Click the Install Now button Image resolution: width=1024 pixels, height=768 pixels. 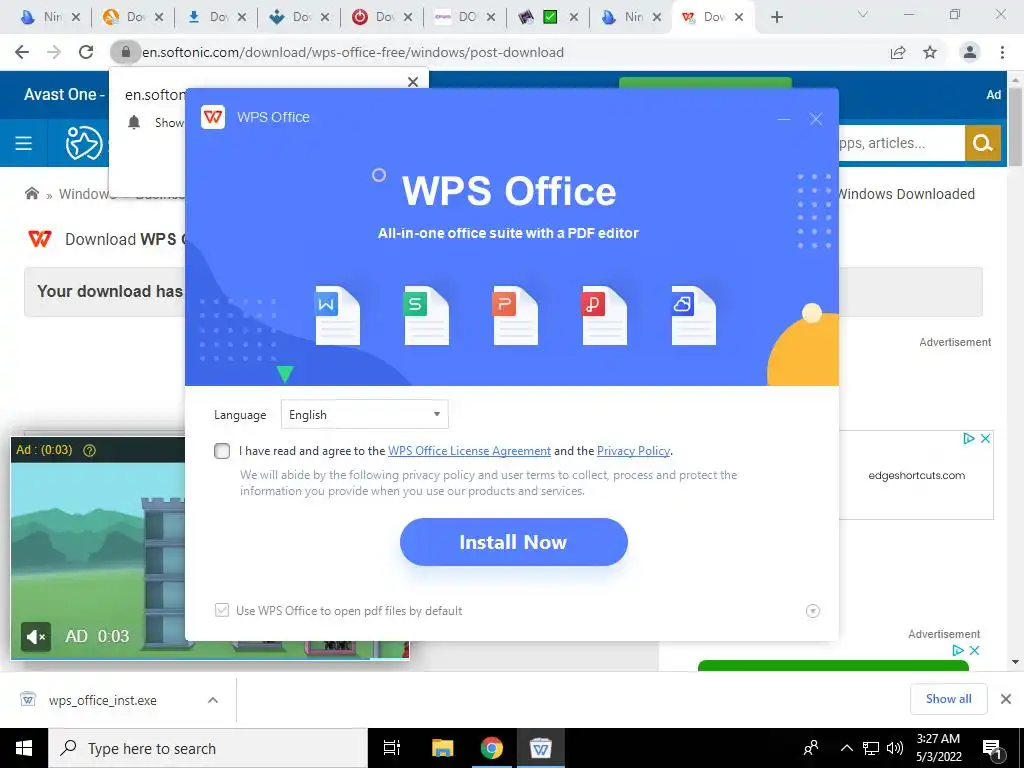[x=513, y=542]
